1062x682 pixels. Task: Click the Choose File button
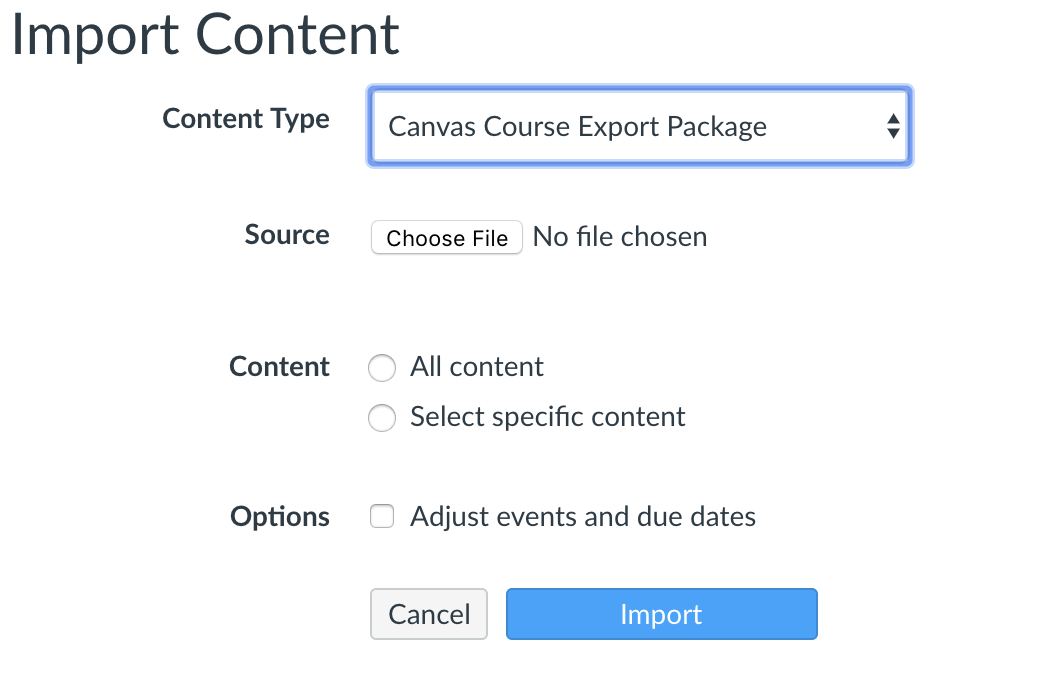(x=446, y=237)
